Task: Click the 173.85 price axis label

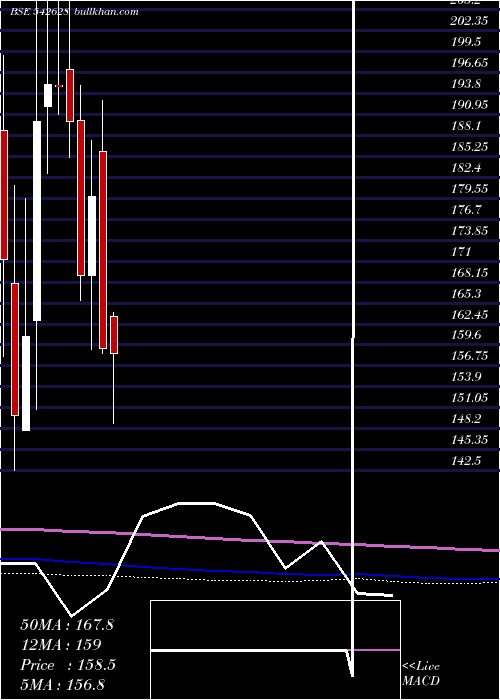Action: click(469, 231)
